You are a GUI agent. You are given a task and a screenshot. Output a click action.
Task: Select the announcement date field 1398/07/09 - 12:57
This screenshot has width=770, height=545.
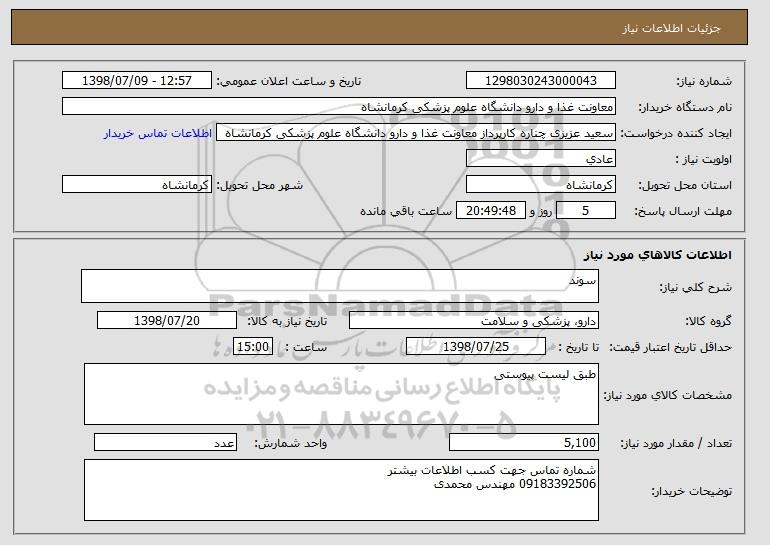pyautogui.click(x=137, y=81)
